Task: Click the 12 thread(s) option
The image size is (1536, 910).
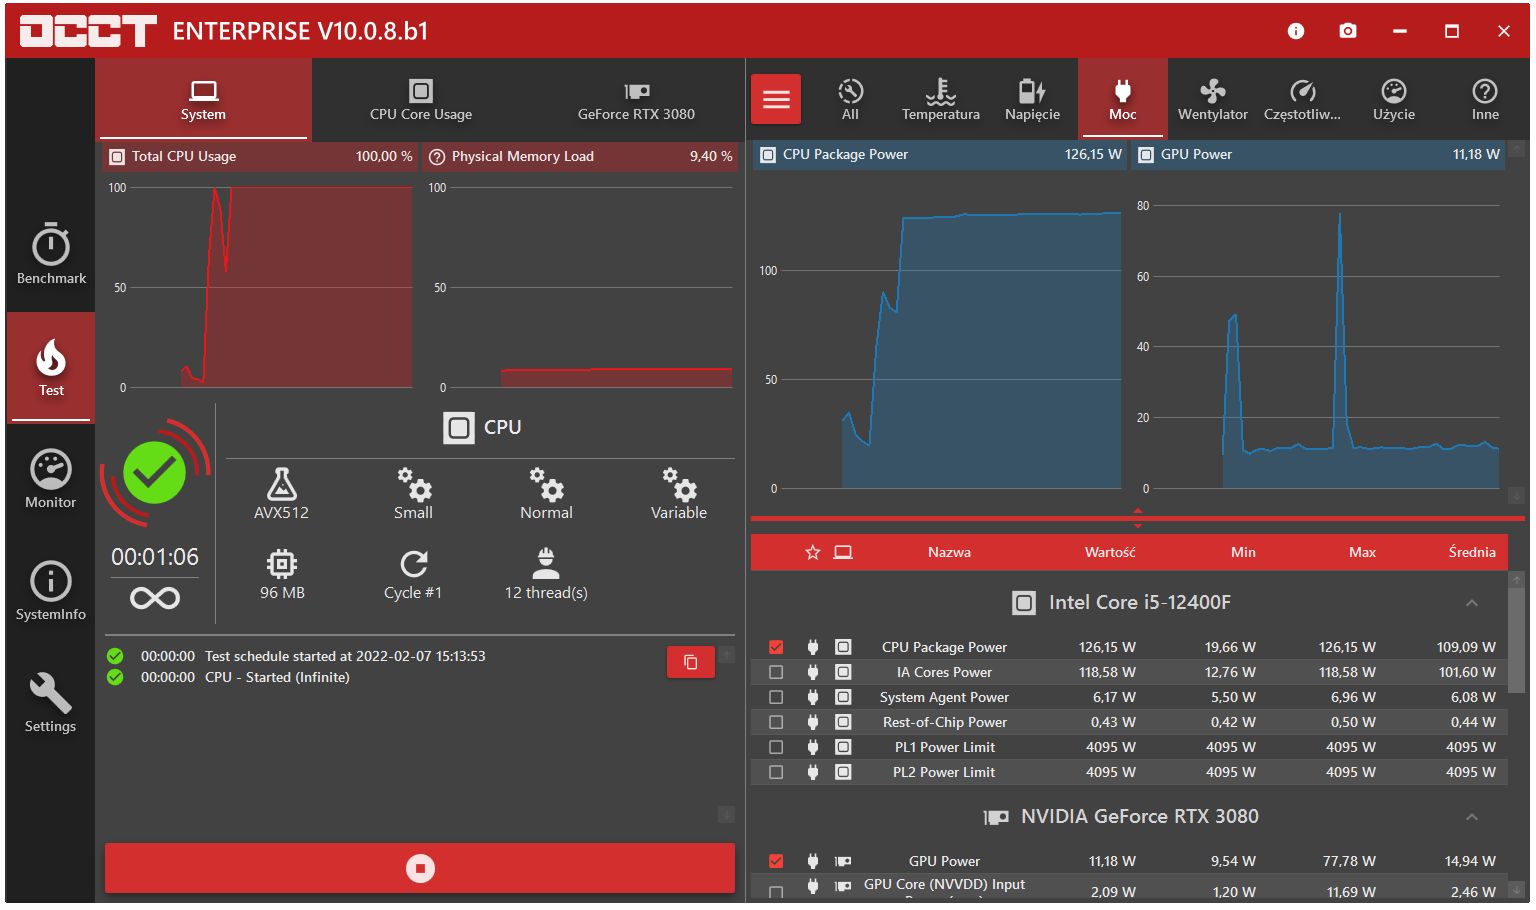Action: click(x=546, y=574)
